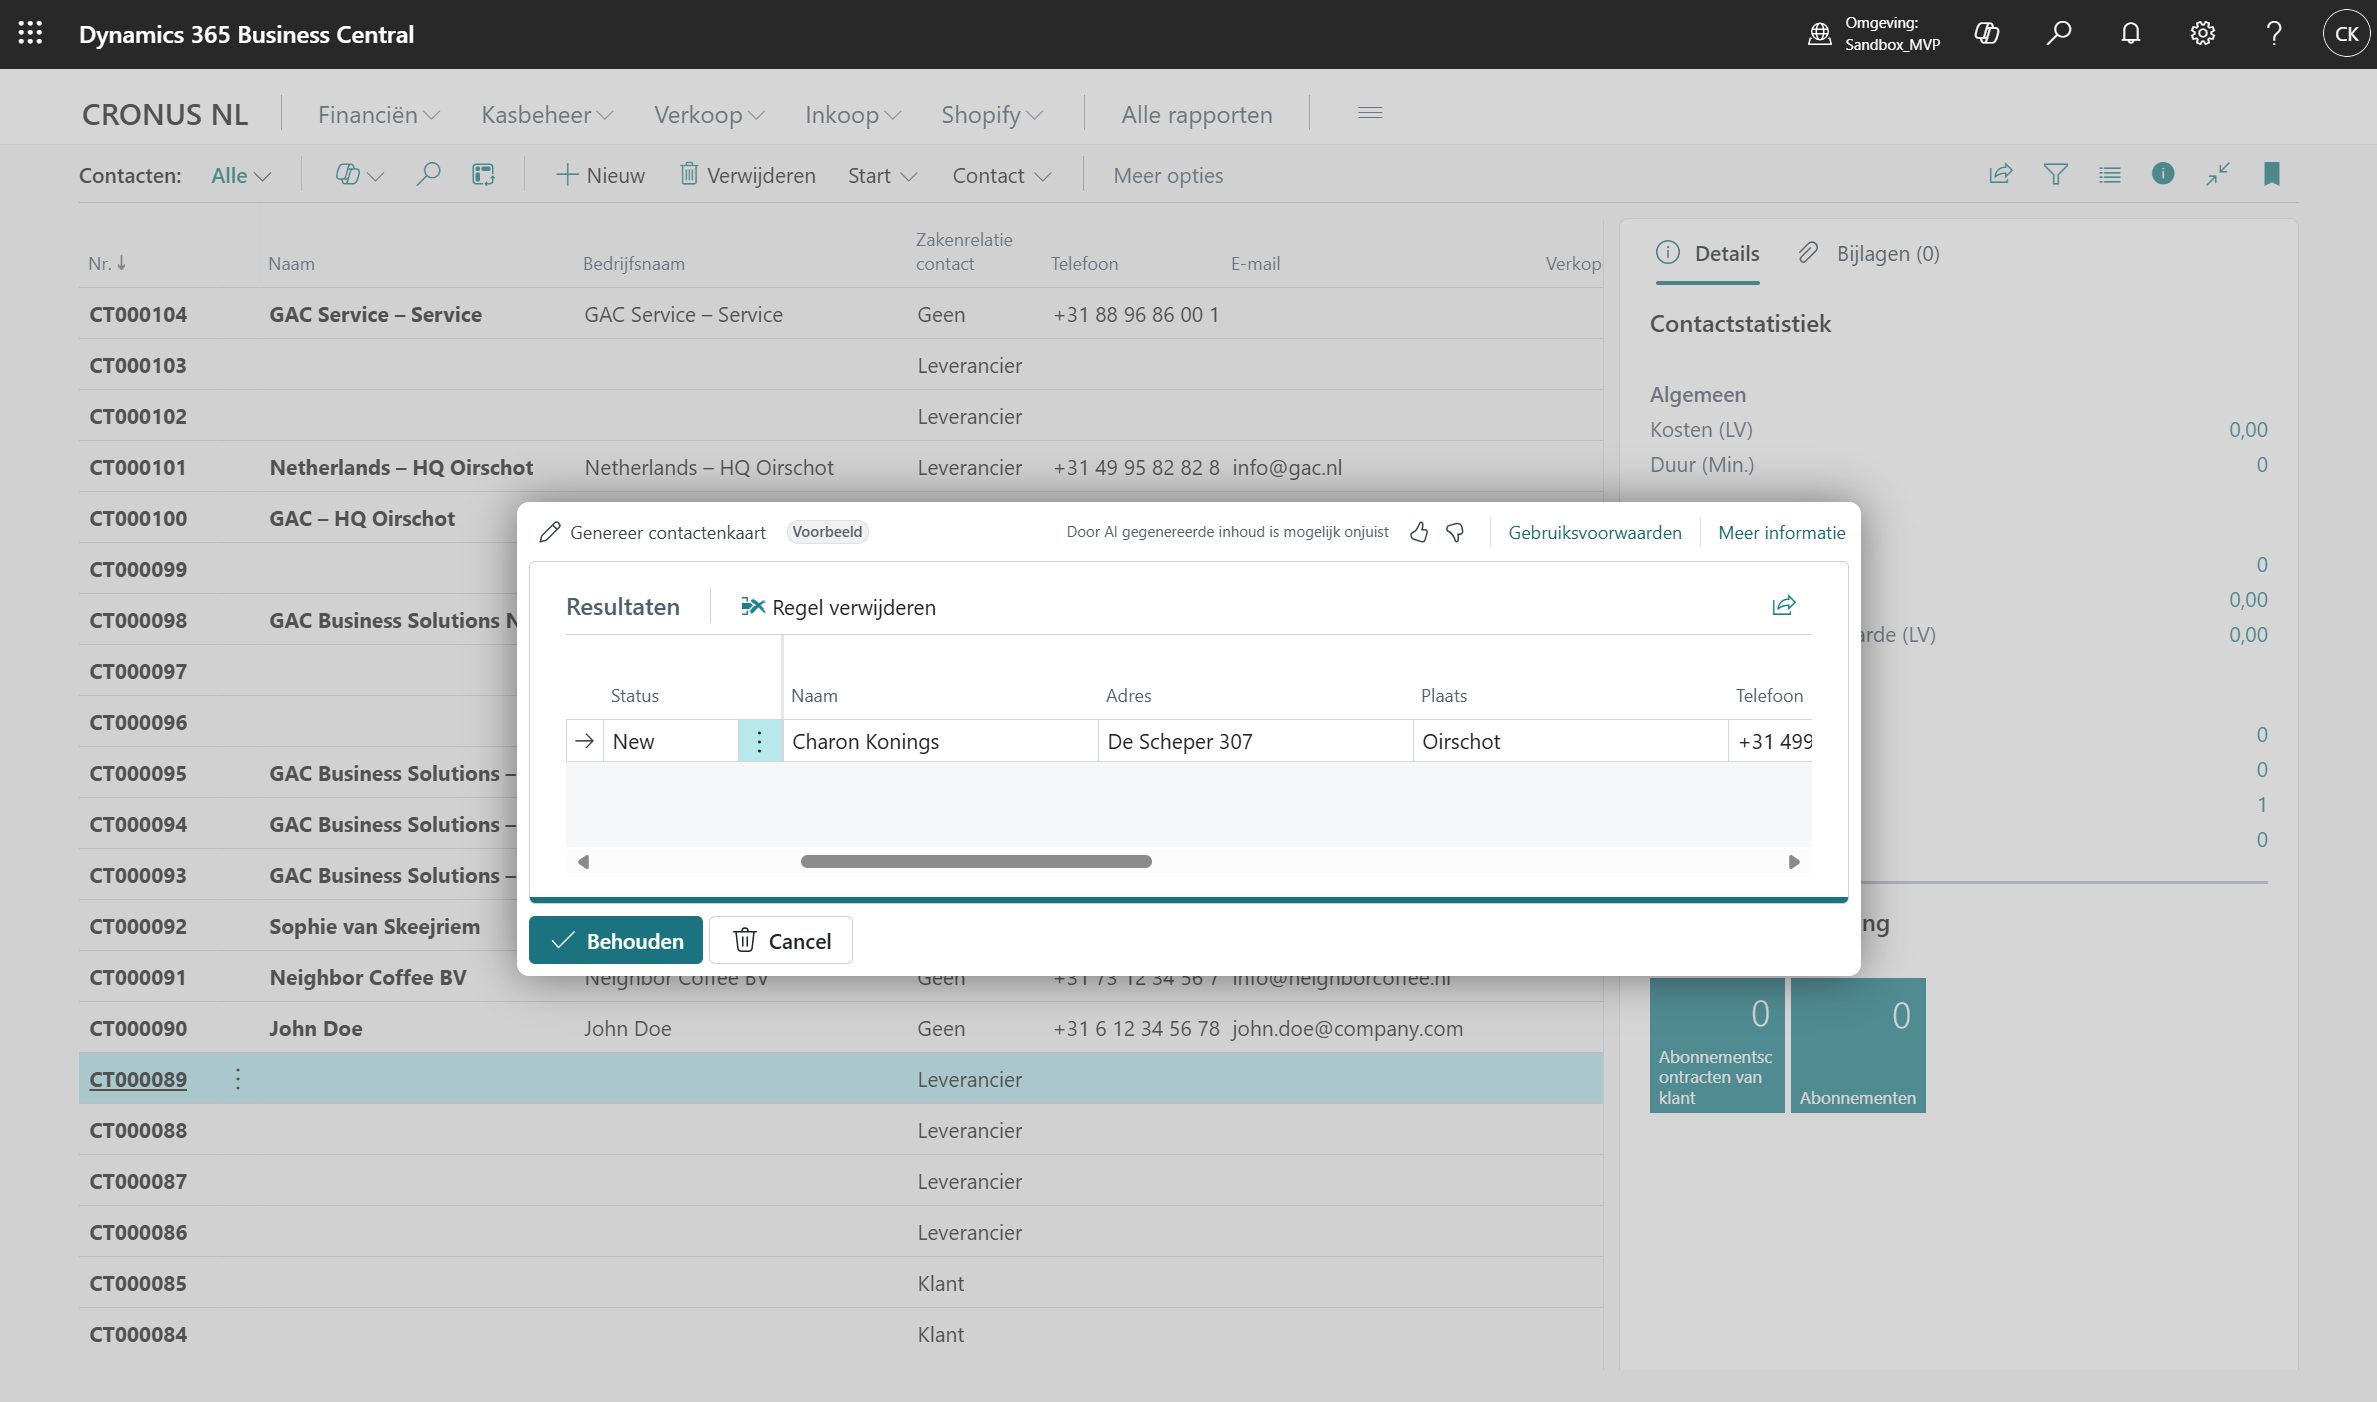The width and height of the screenshot is (2377, 1402).
Task: Click the thumbs up feedback icon
Action: (1418, 532)
